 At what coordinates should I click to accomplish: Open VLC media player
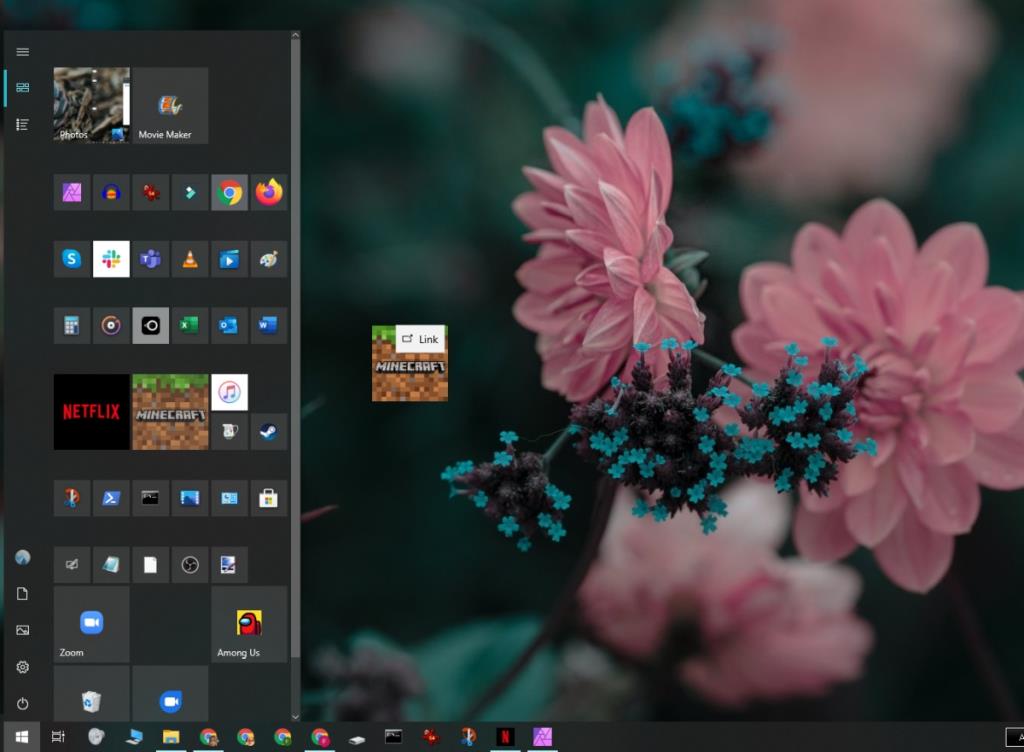(189, 258)
